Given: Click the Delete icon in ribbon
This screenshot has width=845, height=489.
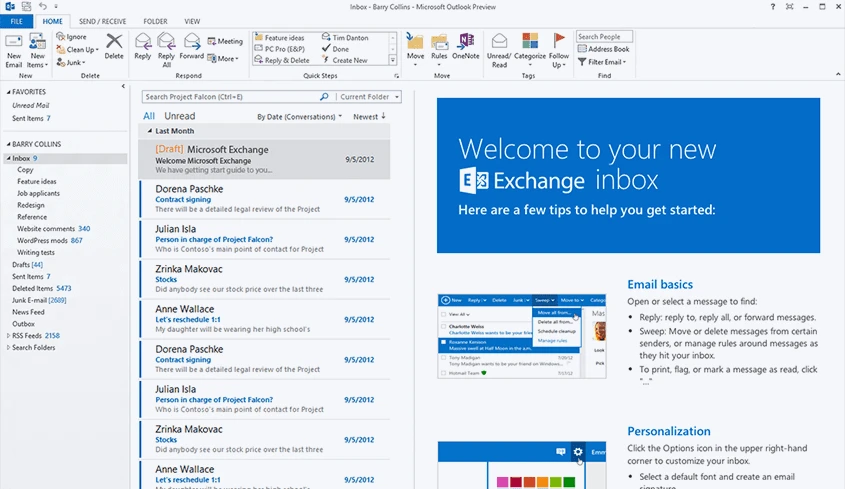Looking at the screenshot, I should tap(114, 43).
